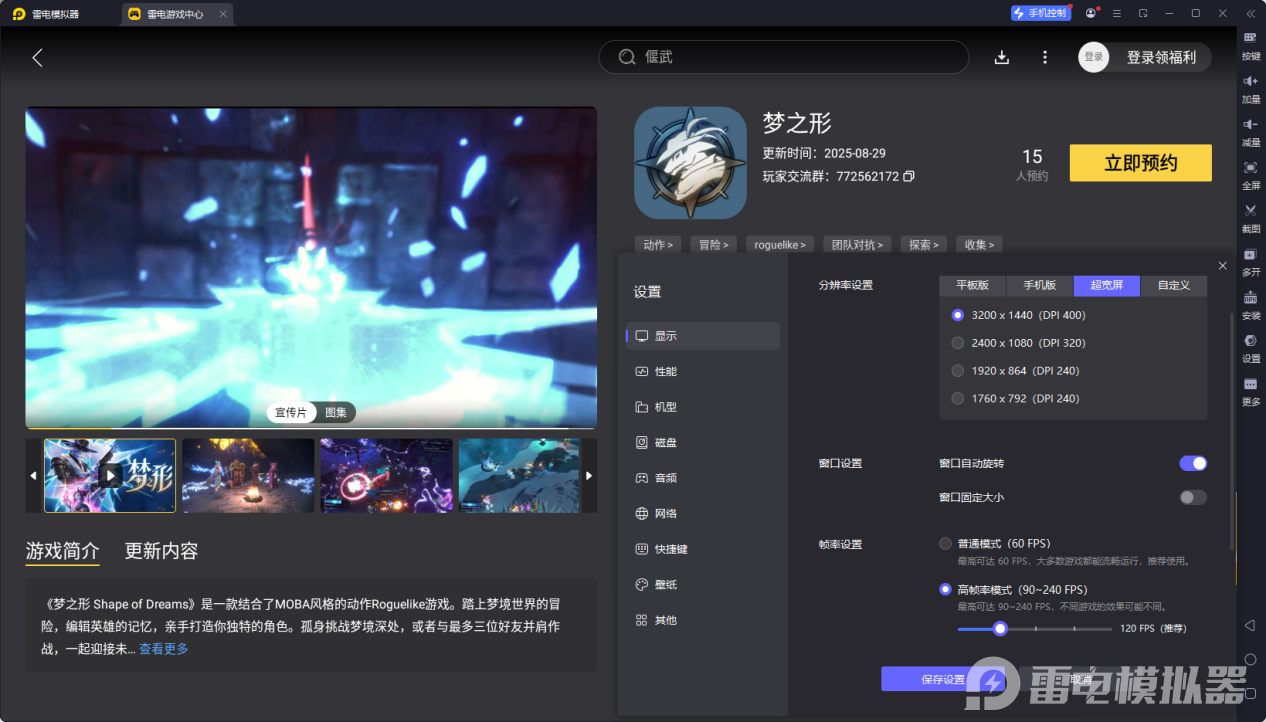
Task: Click the search field containing 偃武
Action: (x=783, y=57)
